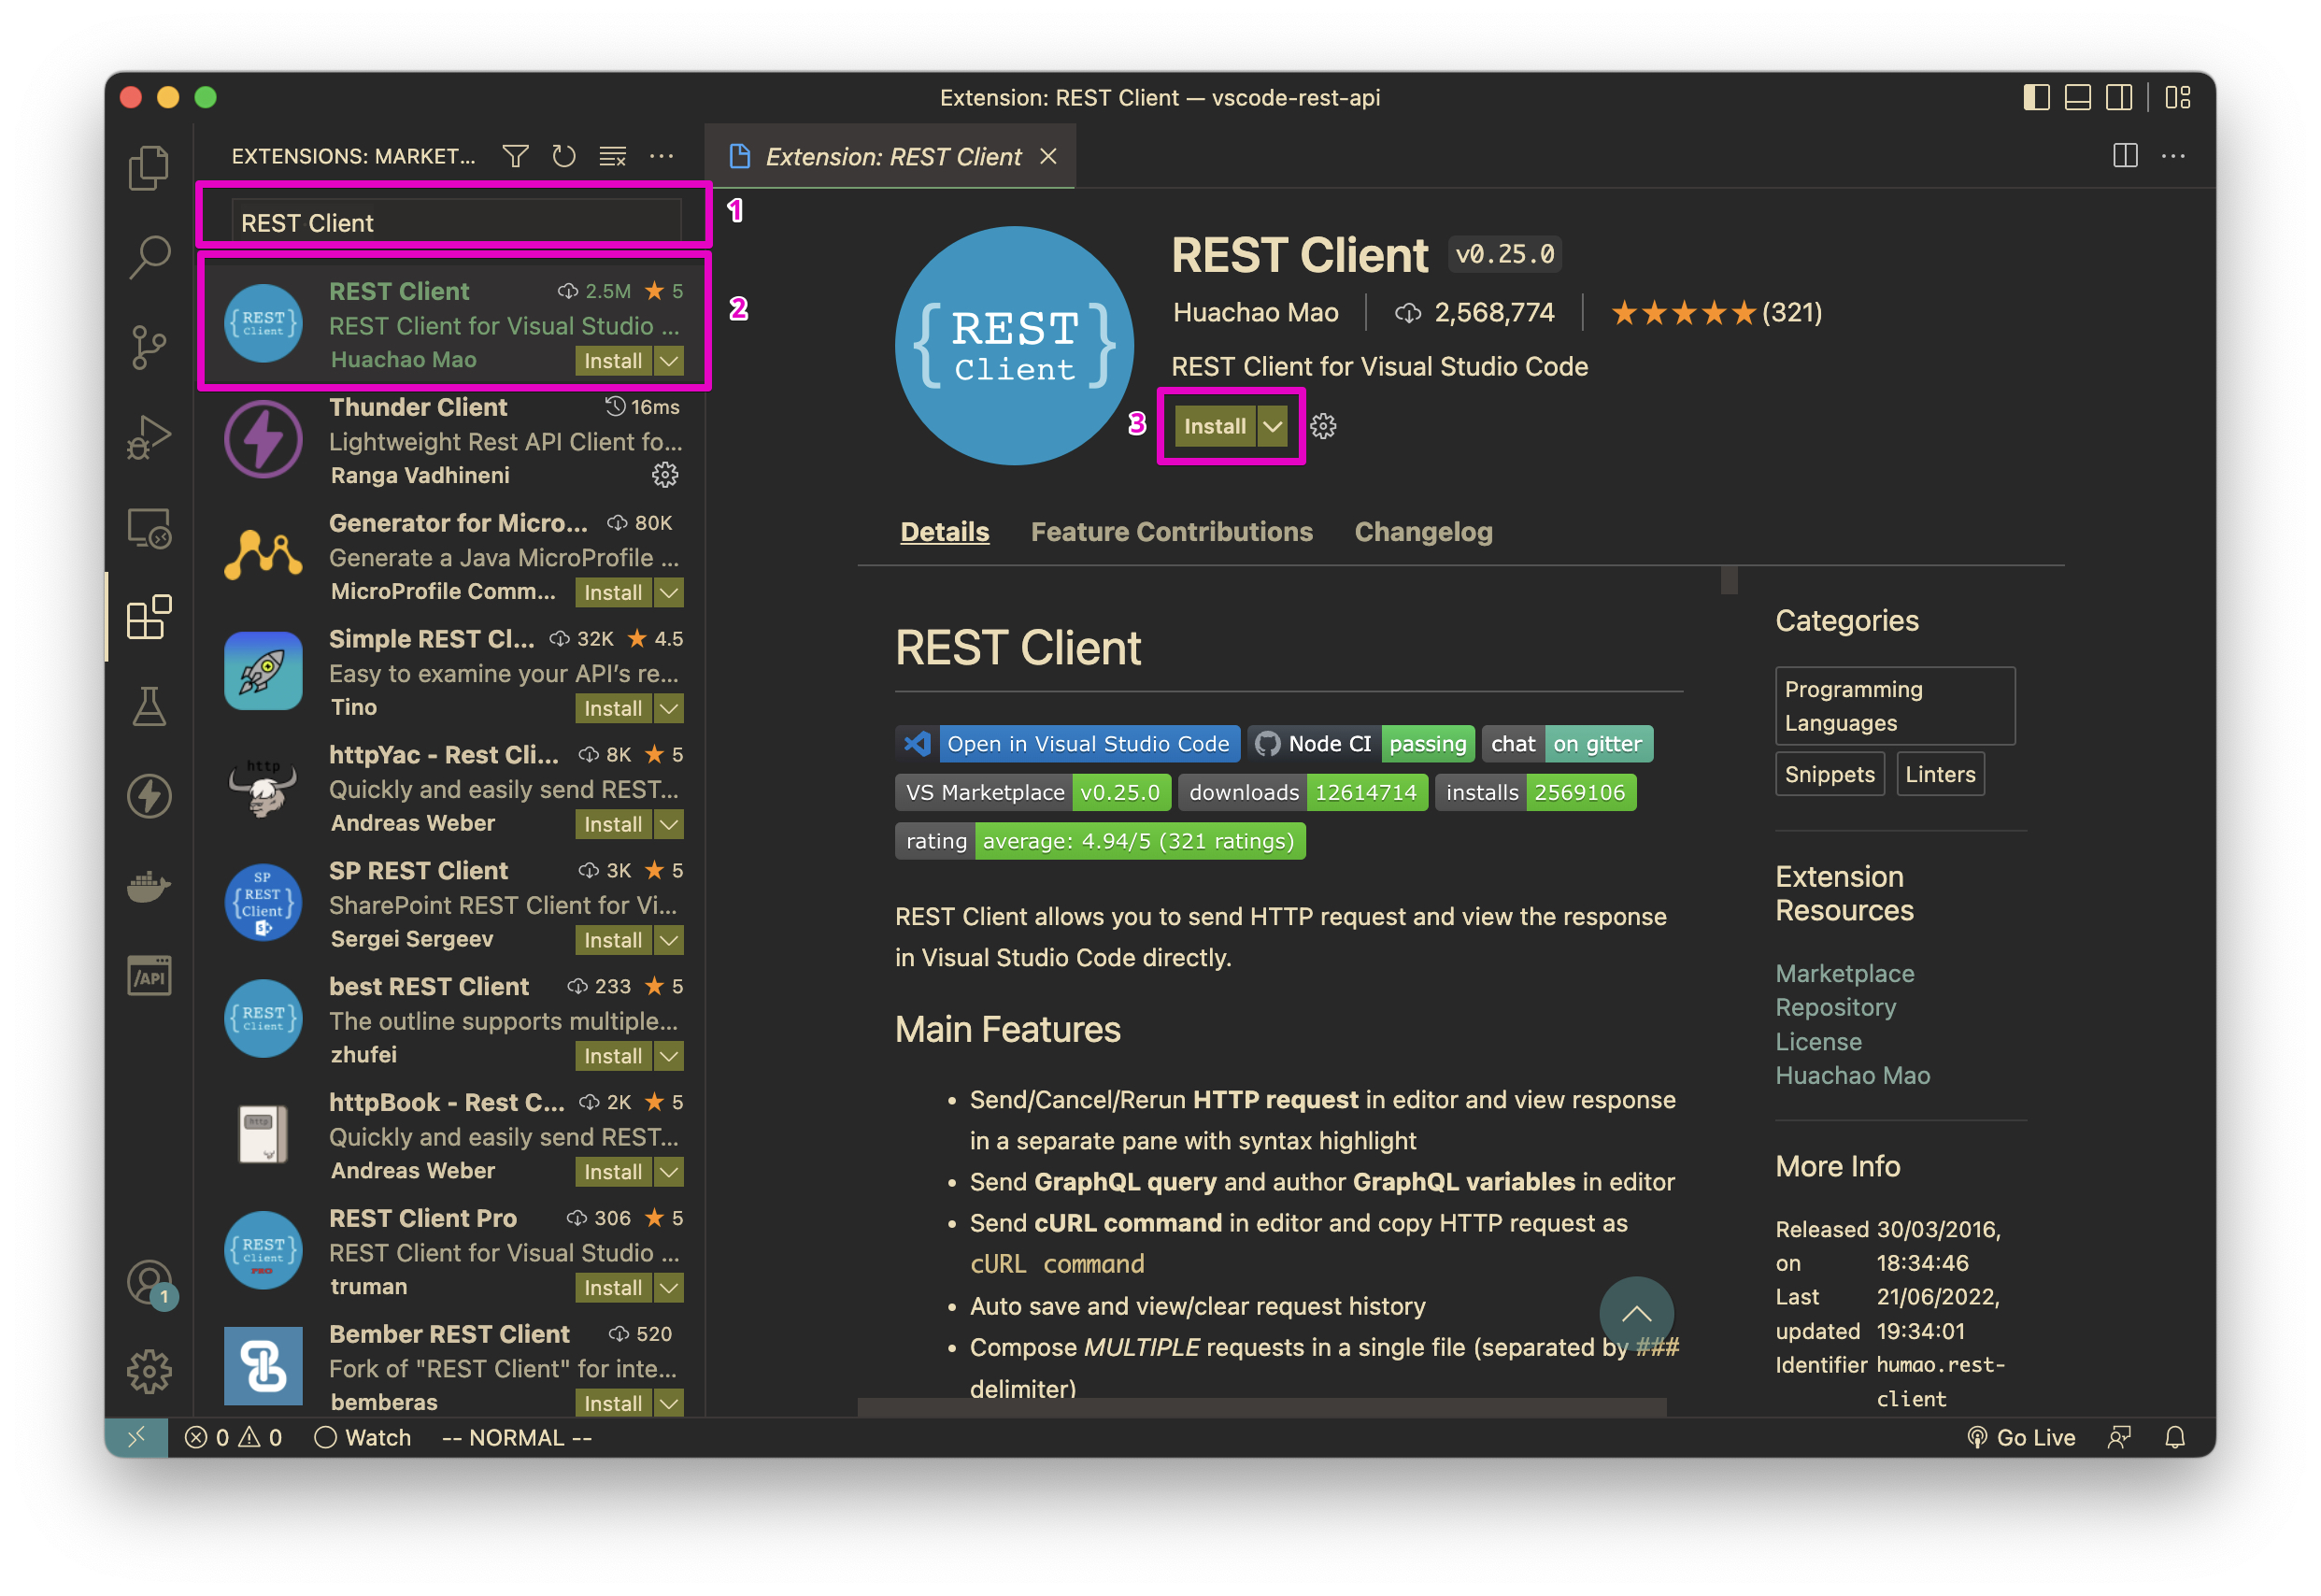Install Simple REST Client extension
Viewport: 2321px width, 1596px height.
coord(613,709)
